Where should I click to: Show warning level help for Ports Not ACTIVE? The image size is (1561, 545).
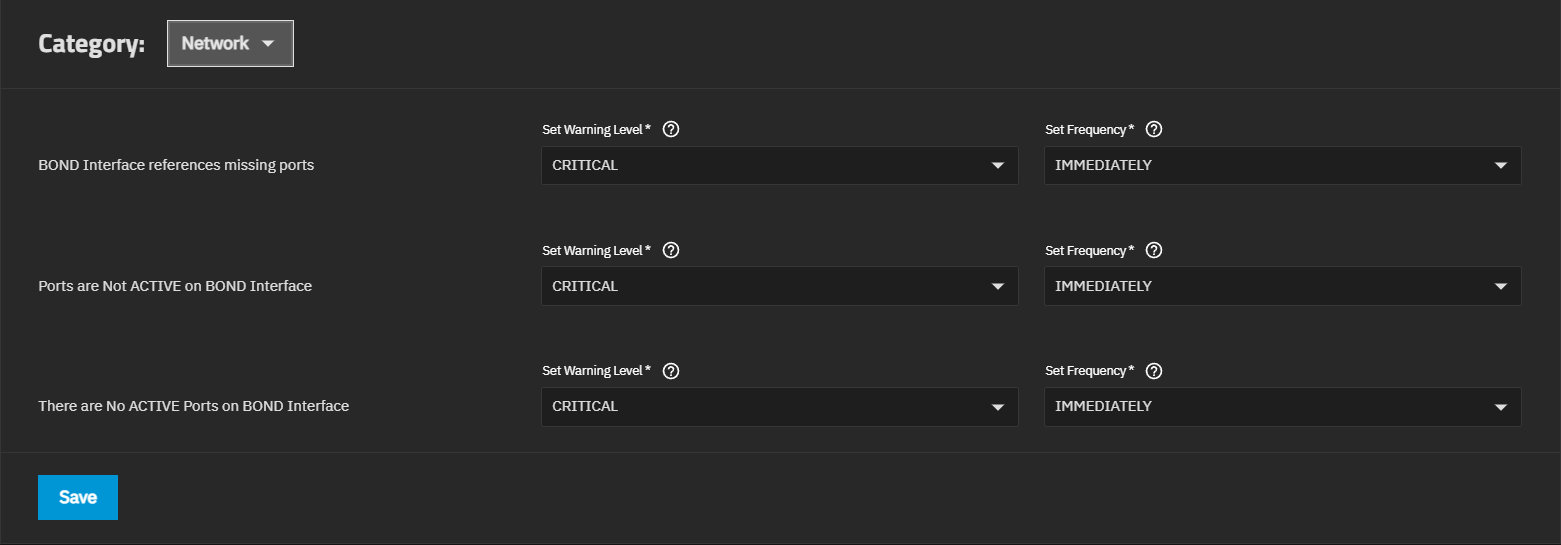point(671,250)
